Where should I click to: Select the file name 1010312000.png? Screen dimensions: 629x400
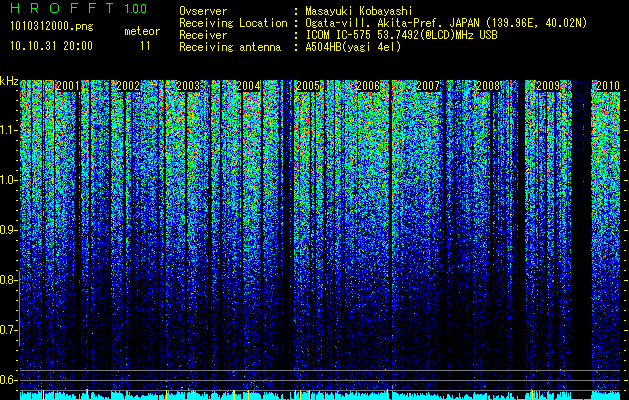click(51, 27)
